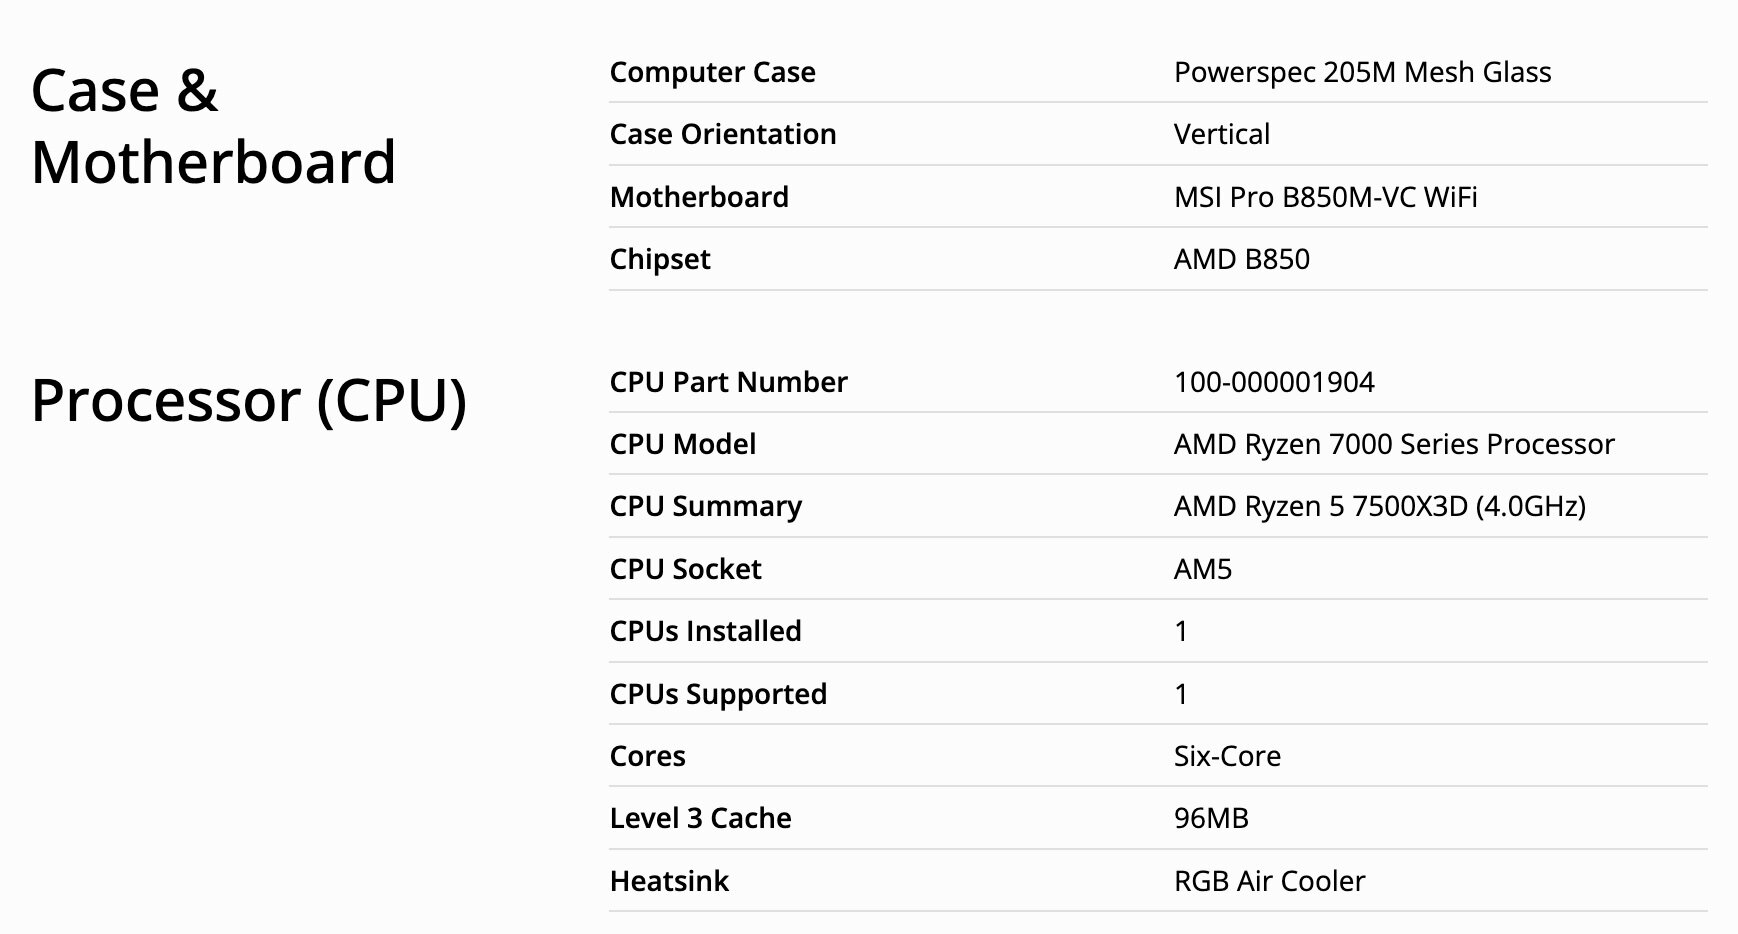This screenshot has height=934, width=1738.
Task: Click the "Six-Core" cores value
Action: [x=1227, y=756]
